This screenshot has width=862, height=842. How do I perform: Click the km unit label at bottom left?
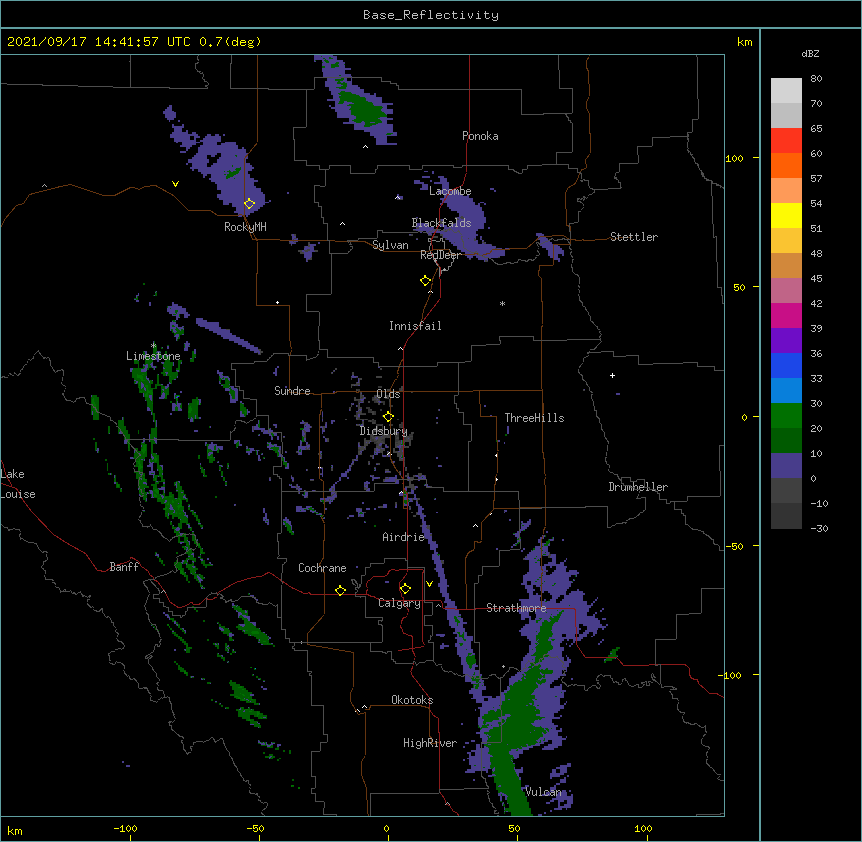pyautogui.click(x=15, y=831)
